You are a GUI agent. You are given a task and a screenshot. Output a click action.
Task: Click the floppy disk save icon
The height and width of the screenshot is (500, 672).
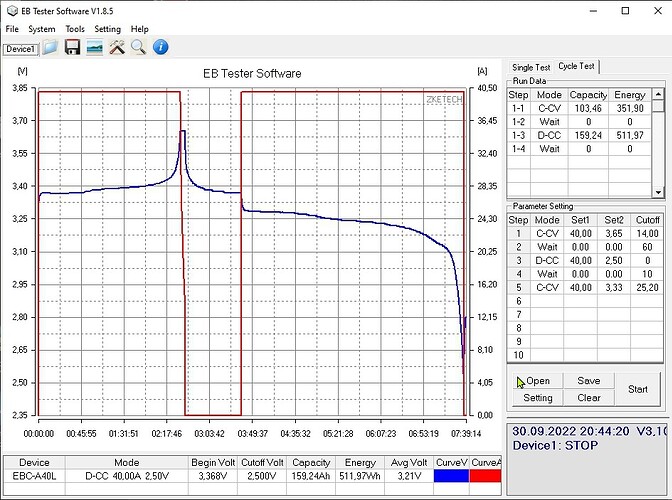tap(72, 47)
